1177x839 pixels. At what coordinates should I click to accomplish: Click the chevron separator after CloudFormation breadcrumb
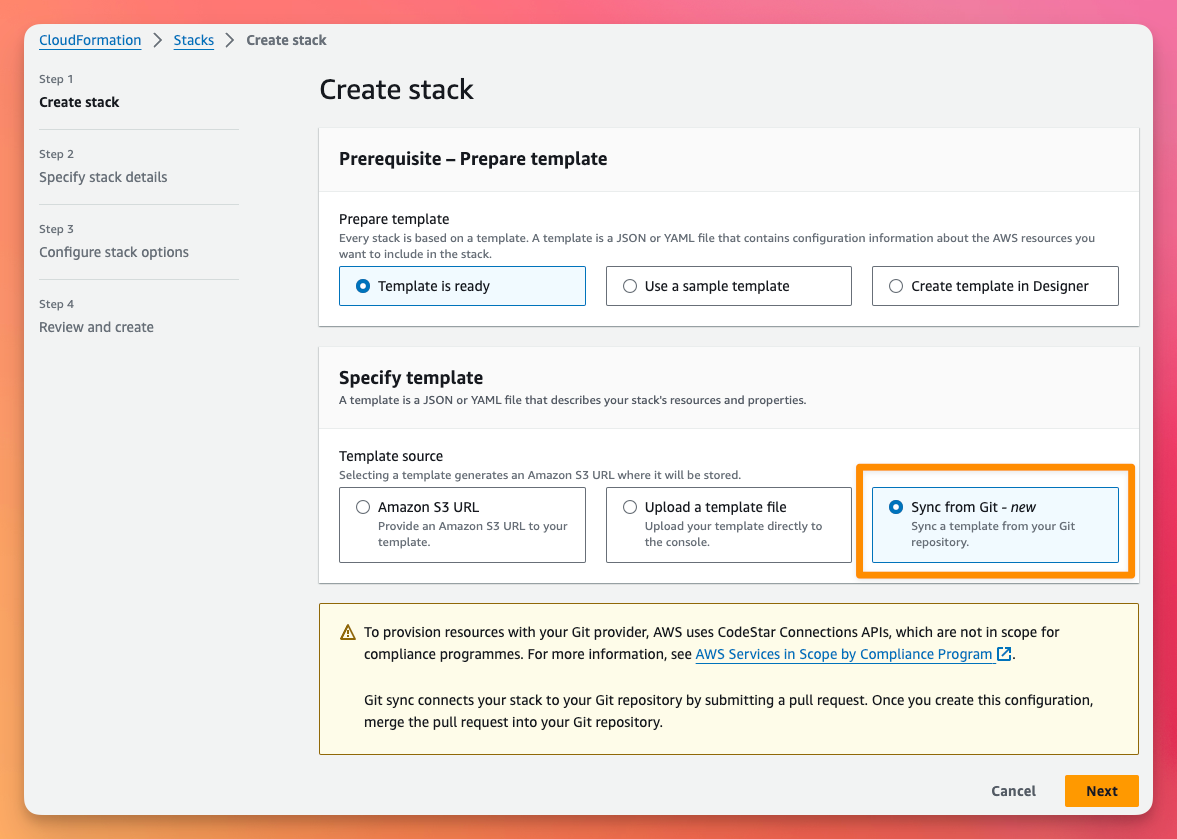[158, 41]
